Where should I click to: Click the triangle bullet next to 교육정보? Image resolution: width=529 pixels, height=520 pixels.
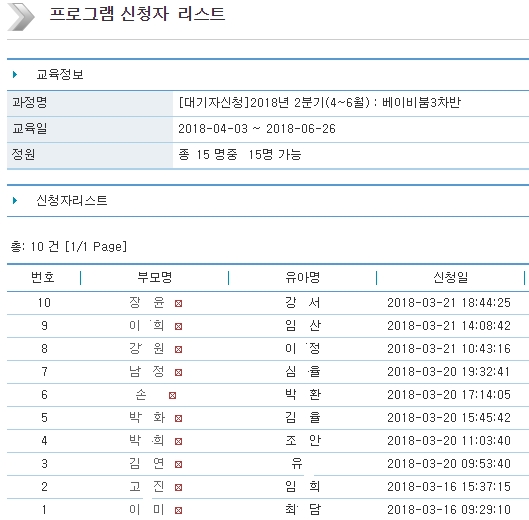pos(15,74)
